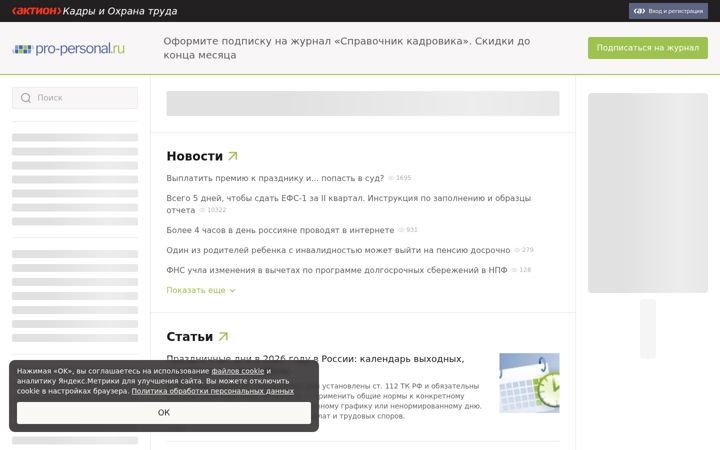Image resolution: width=720 pixels, height=450 pixels.
Task: Open the calendar article thumbnail image
Action: 529,383
